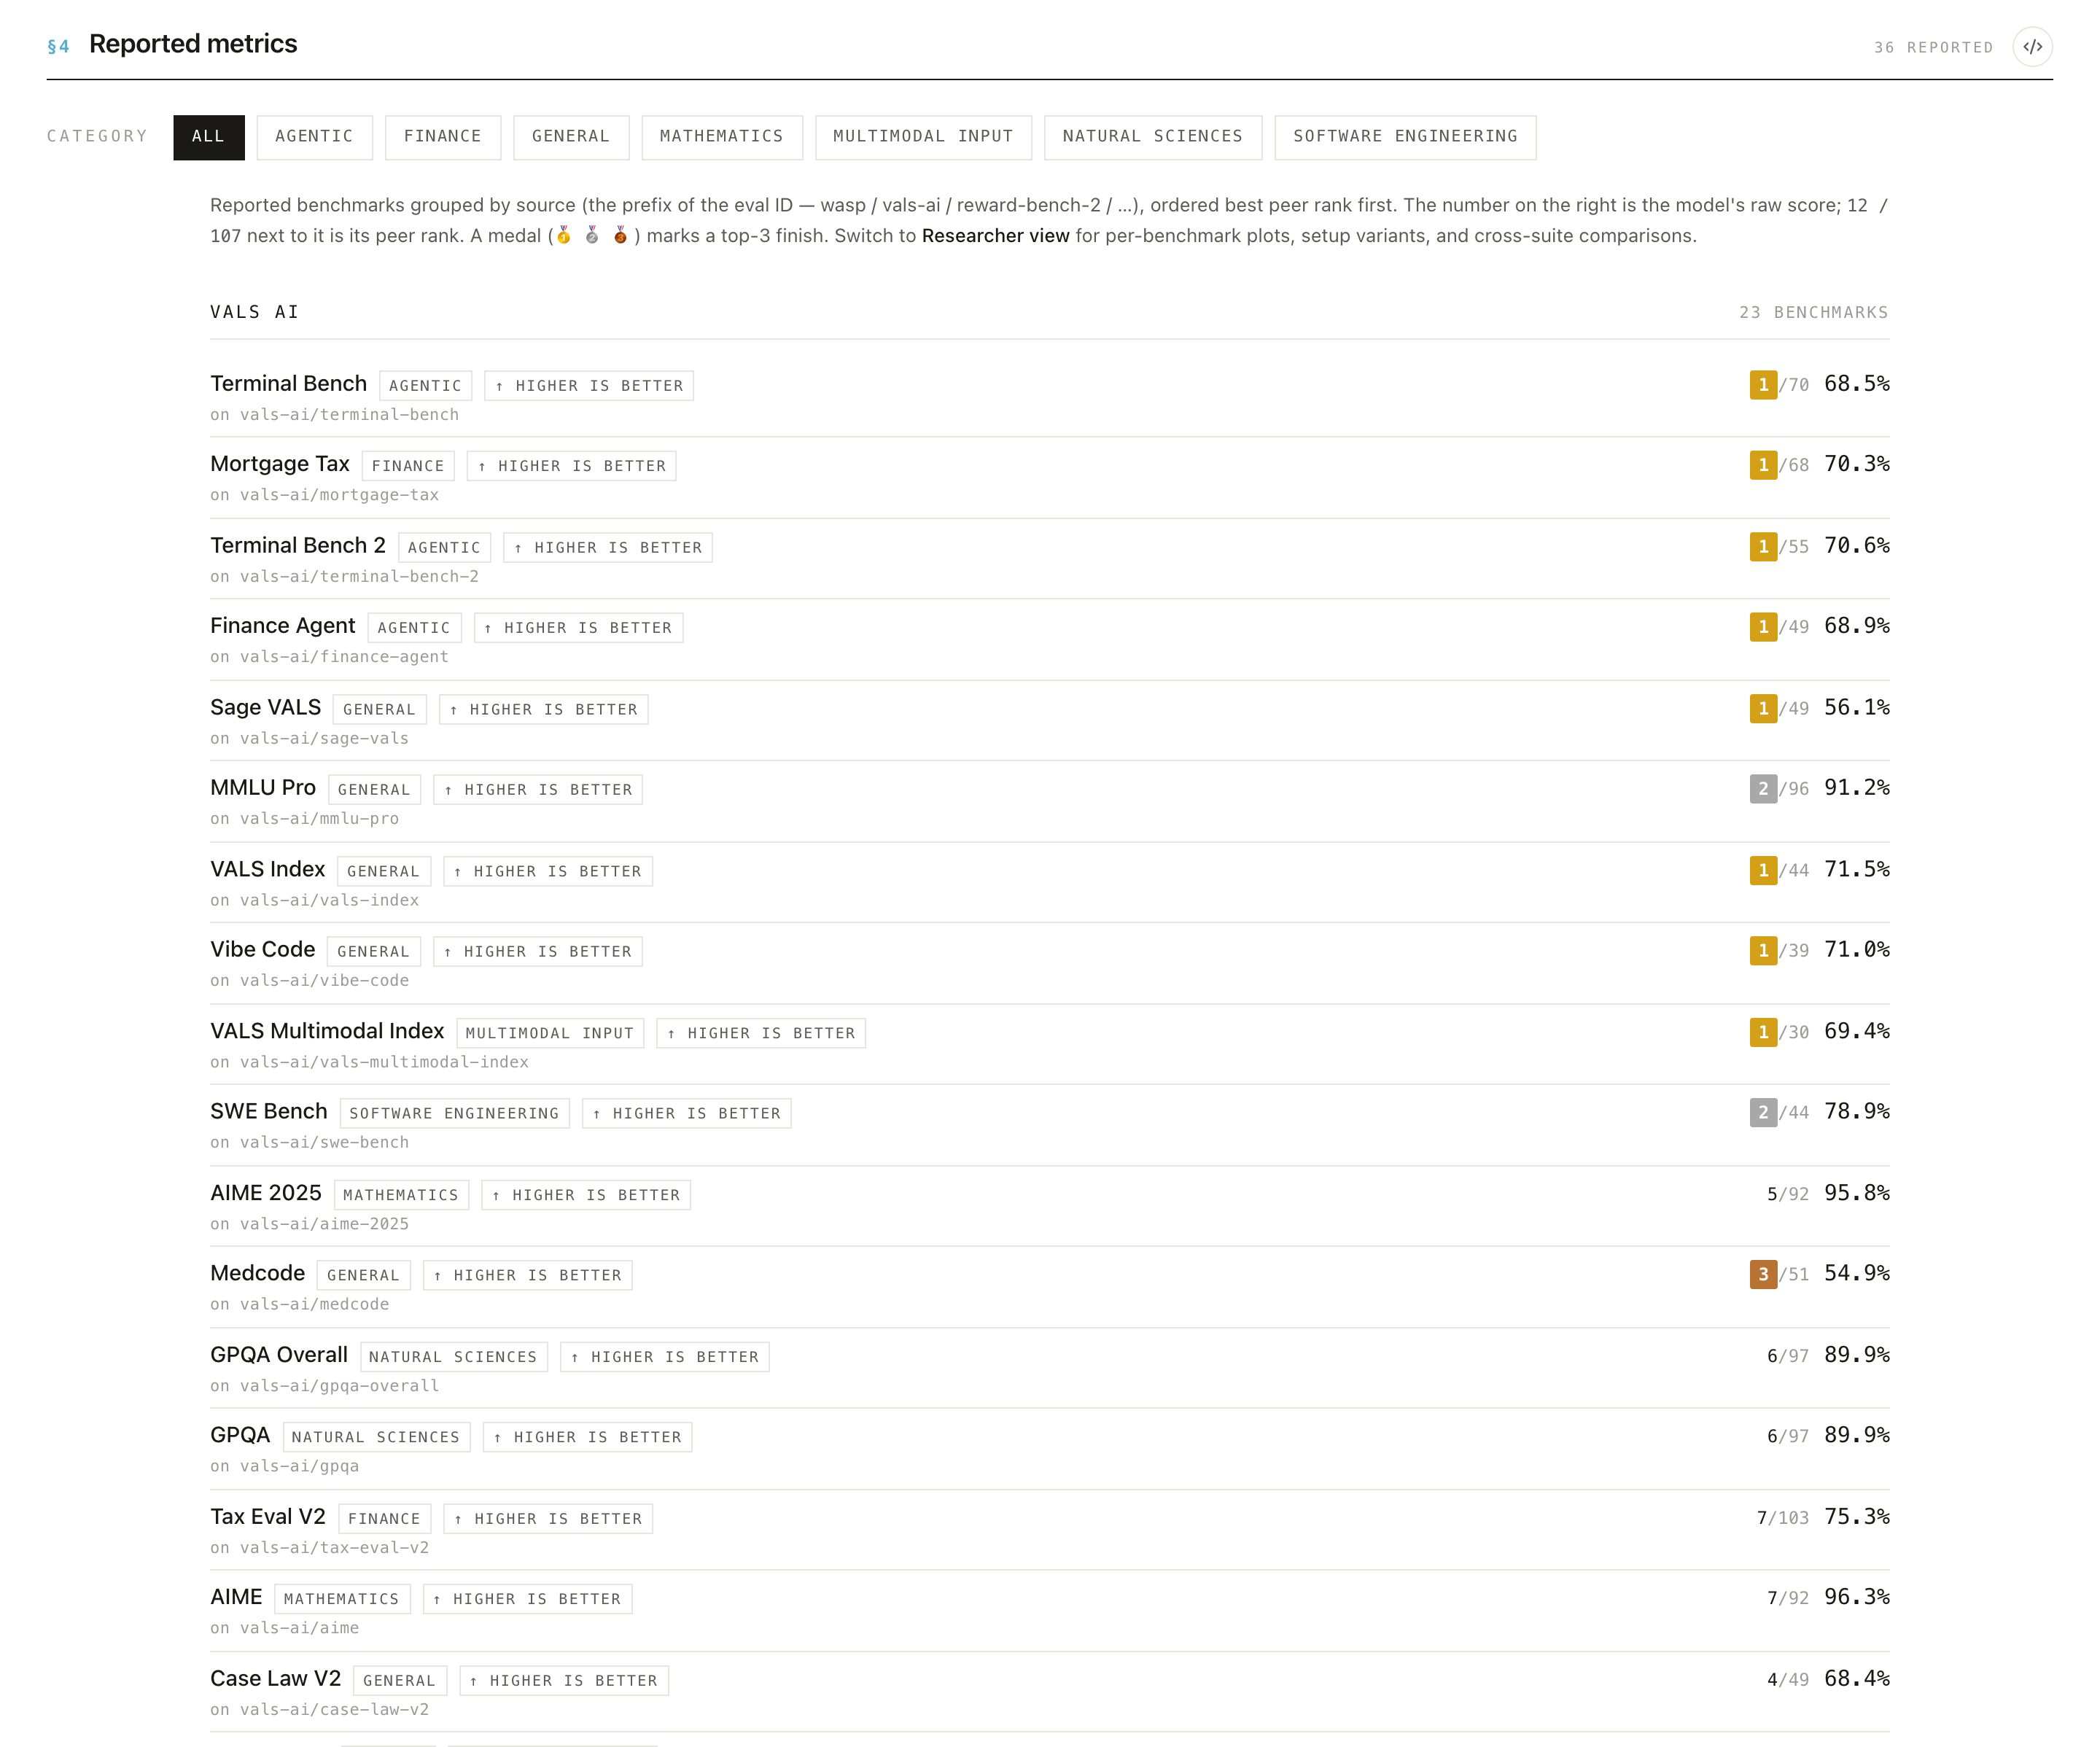This screenshot has height=1747, width=2100.
Task: Click the HIGHER IS BETTER tag on Medcode
Action: (x=528, y=1276)
